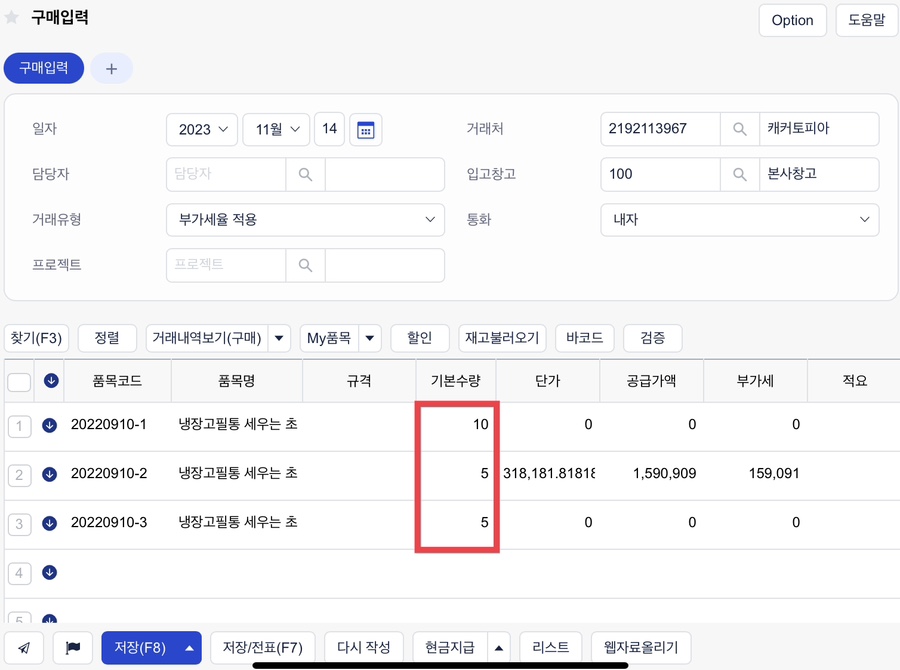Click 부가세 cell 159,091
The image size is (900, 670).
point(755,474)
